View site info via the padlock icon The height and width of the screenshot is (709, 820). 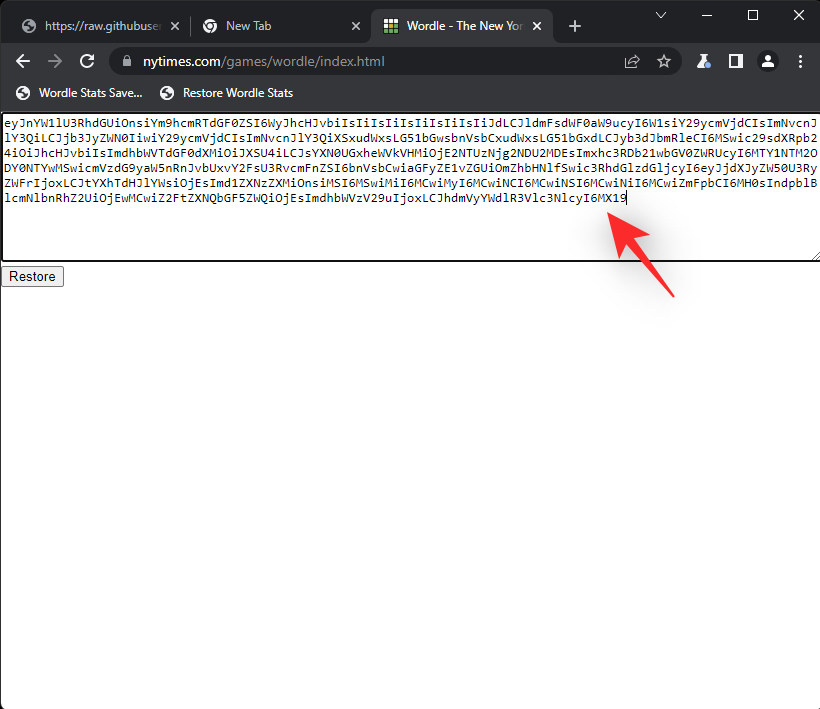pyautogui.click(x=126, y=61)
